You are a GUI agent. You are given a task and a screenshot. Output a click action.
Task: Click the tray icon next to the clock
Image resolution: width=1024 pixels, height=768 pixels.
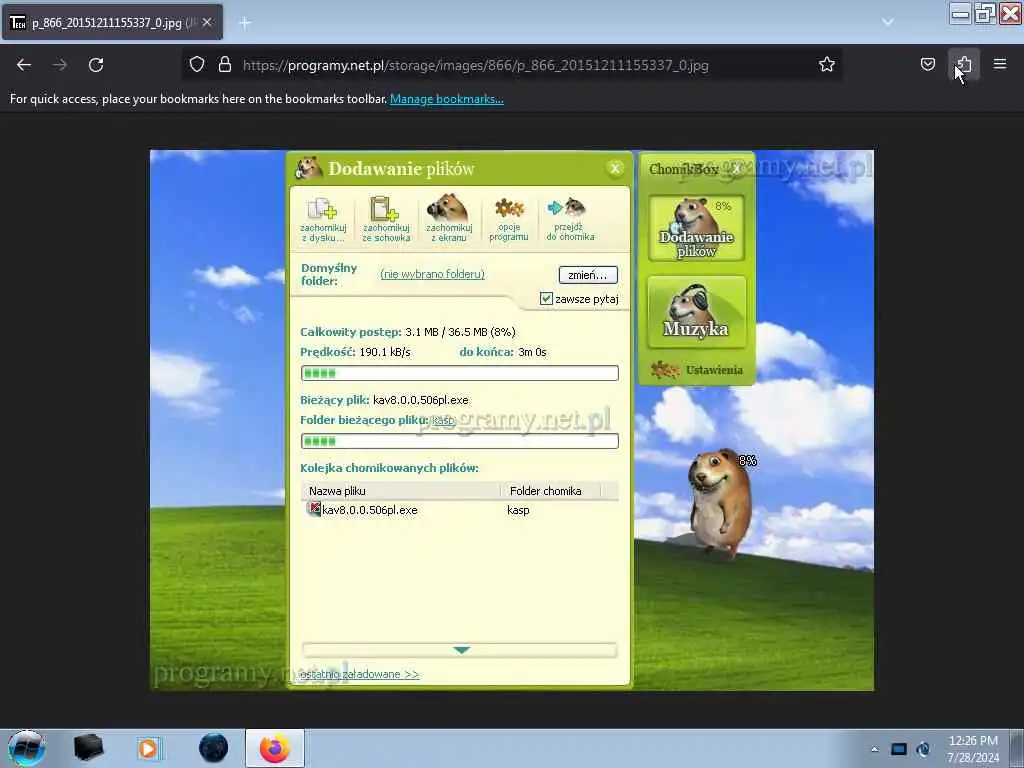[923, 749]
